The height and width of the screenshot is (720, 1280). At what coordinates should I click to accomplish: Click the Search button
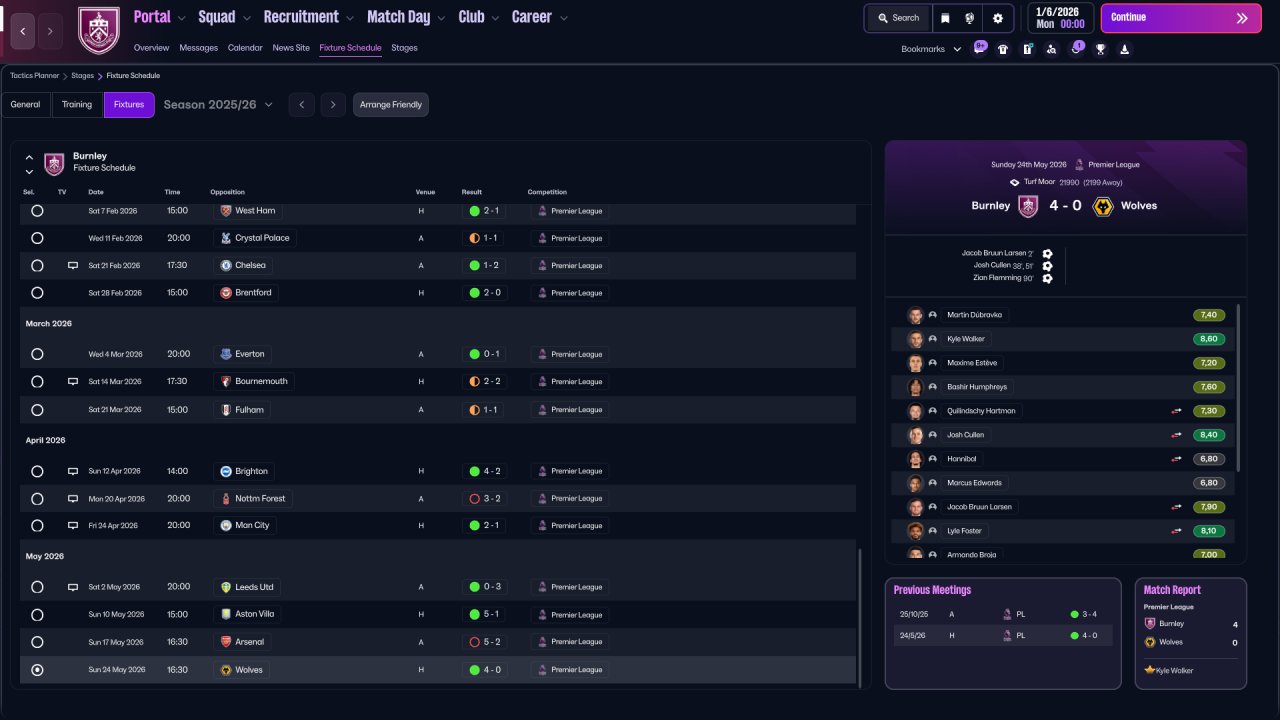[898, 18]
